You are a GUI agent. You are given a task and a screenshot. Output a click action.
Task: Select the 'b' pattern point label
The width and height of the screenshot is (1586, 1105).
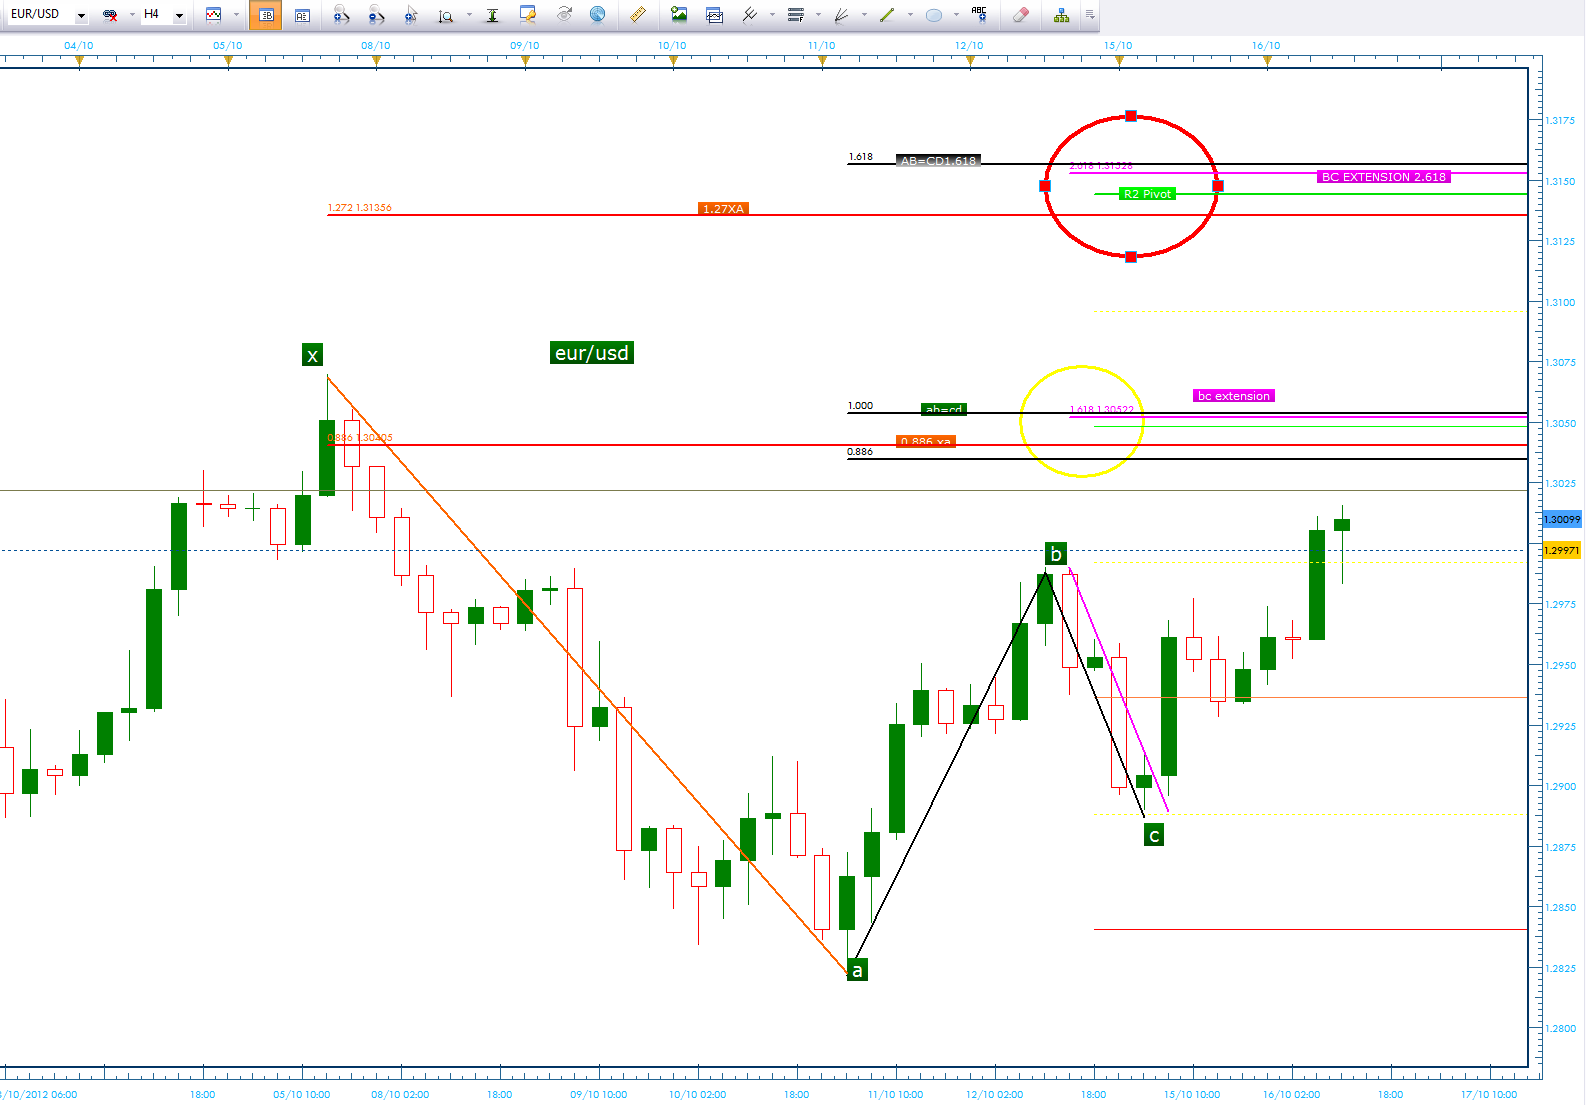point(1055,554)
